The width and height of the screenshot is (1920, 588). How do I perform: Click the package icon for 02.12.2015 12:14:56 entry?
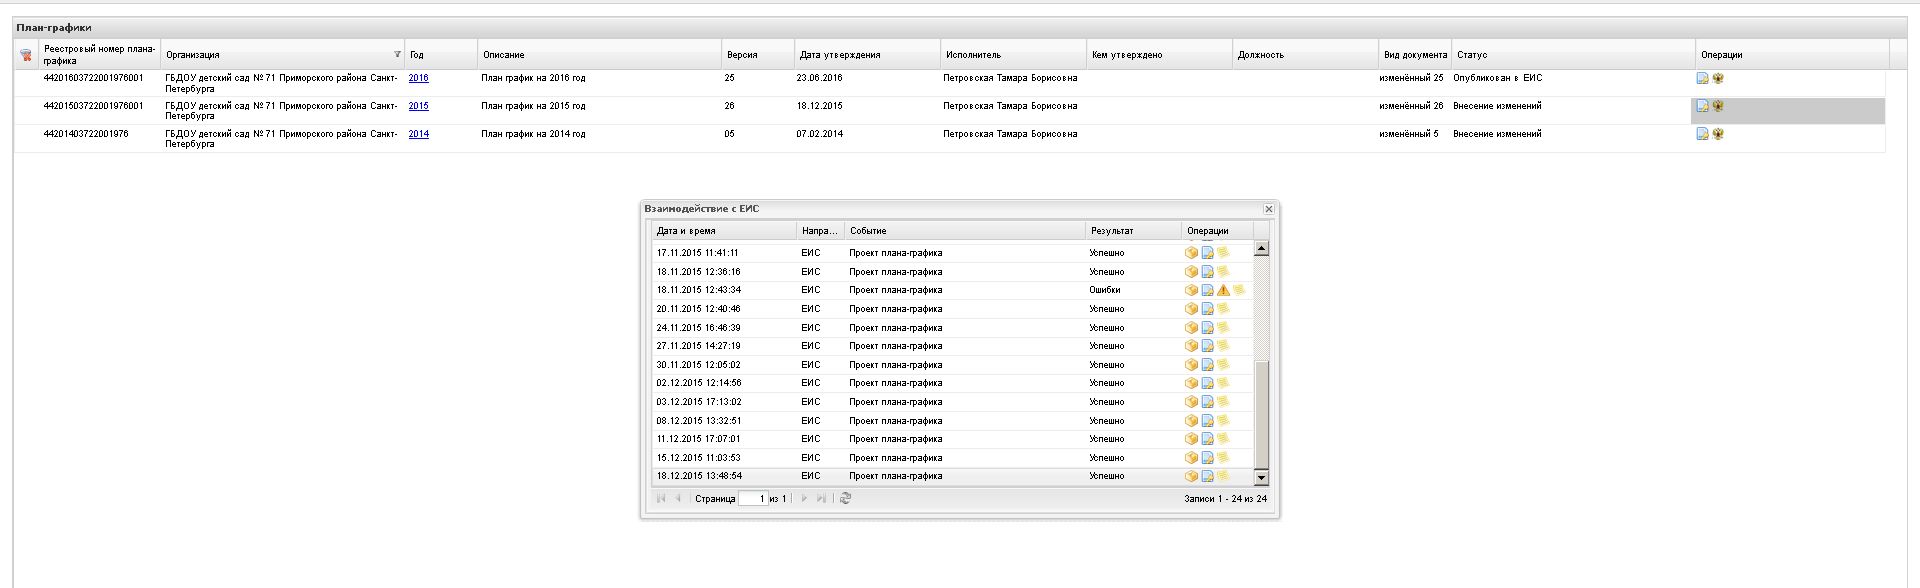pyautogui.click(x=1191, y=383)
